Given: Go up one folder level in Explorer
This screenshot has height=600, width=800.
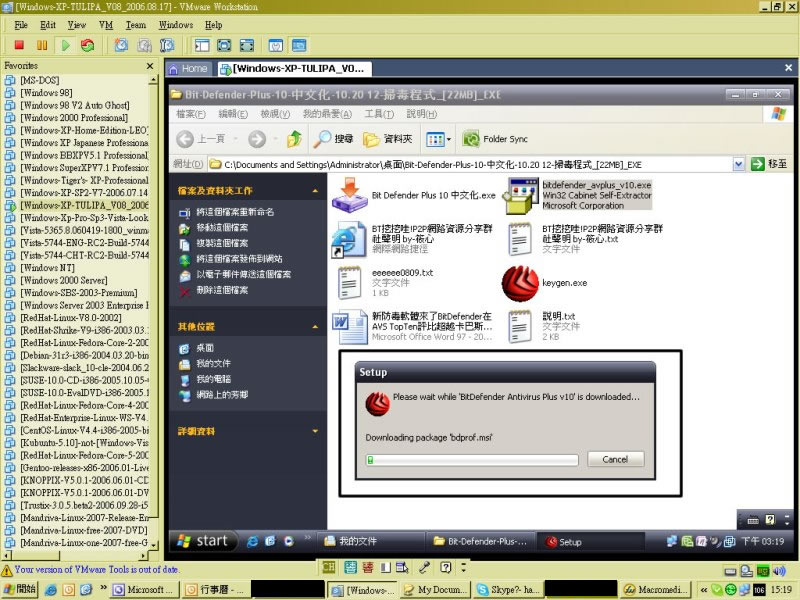Looking at the screenshot, I should click(x=294, y=139).
